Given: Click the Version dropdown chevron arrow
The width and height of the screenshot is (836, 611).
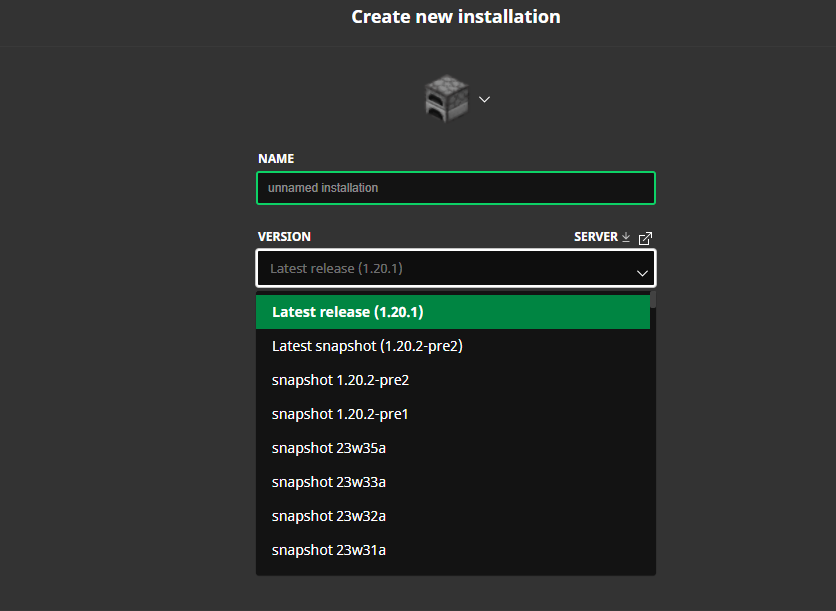Looking at the screenshot, I should [642, 273].
